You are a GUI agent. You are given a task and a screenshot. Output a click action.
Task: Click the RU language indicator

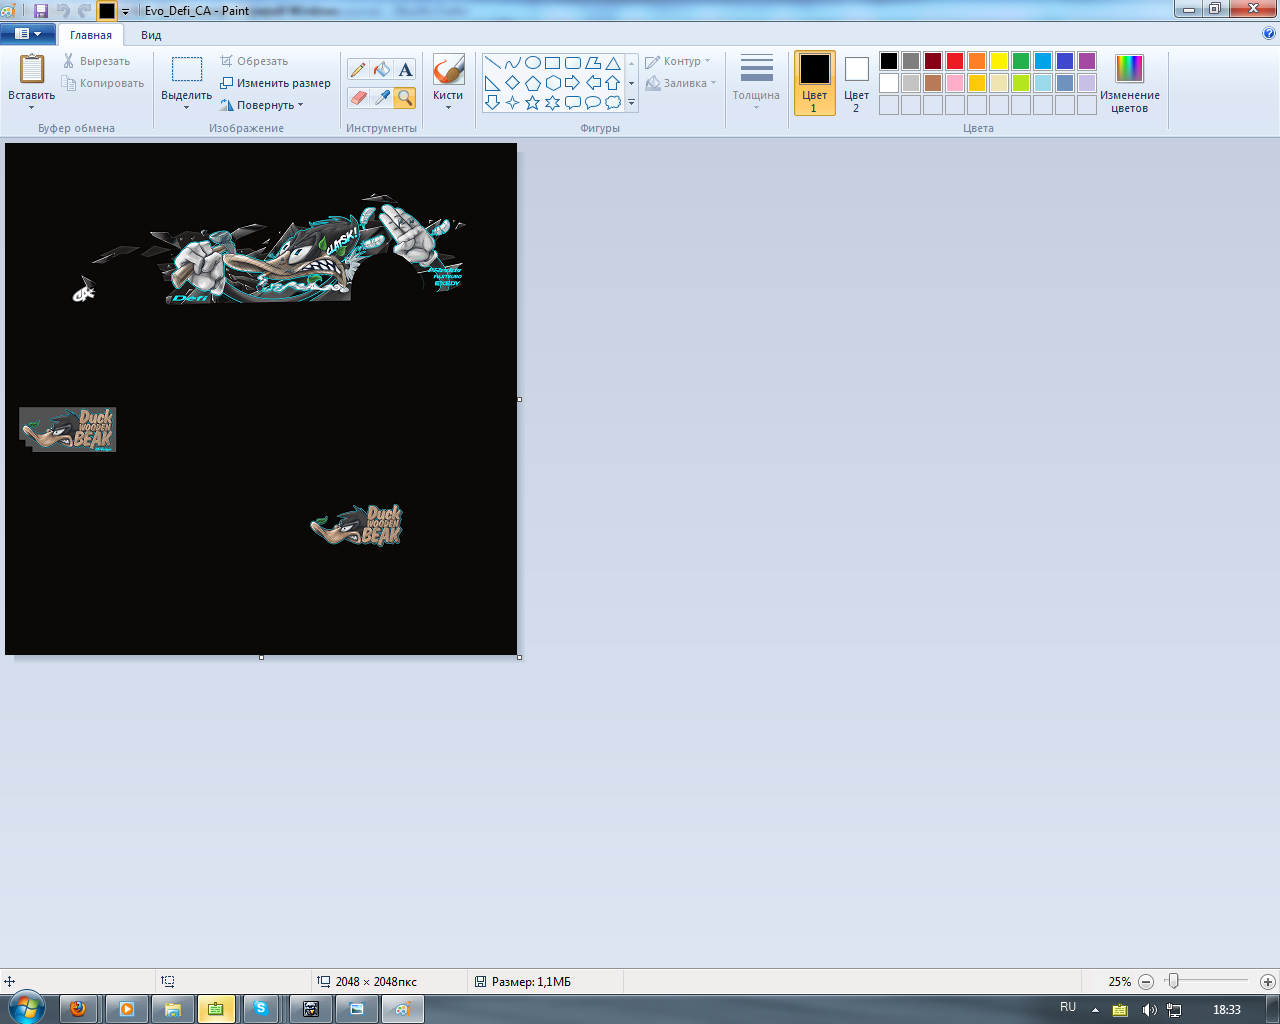click(x=1068, y=1007)
